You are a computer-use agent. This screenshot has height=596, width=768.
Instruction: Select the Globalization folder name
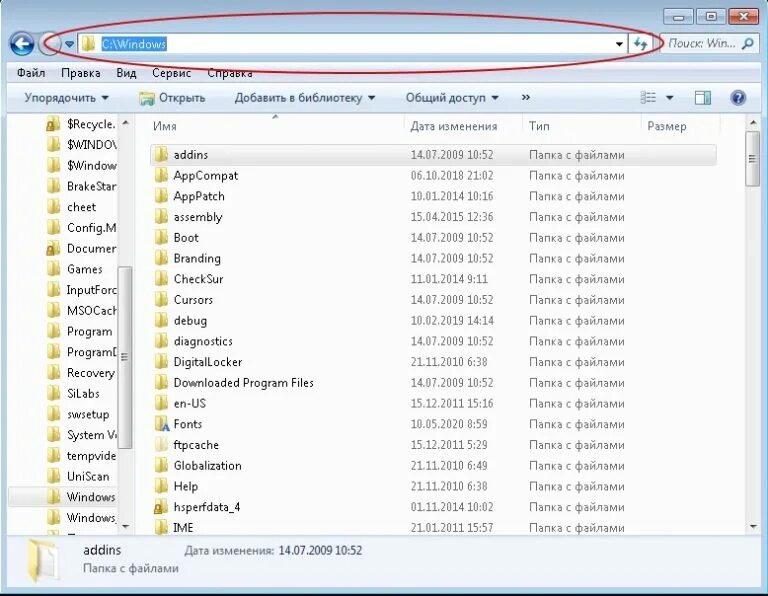click(x=207, y=466)
